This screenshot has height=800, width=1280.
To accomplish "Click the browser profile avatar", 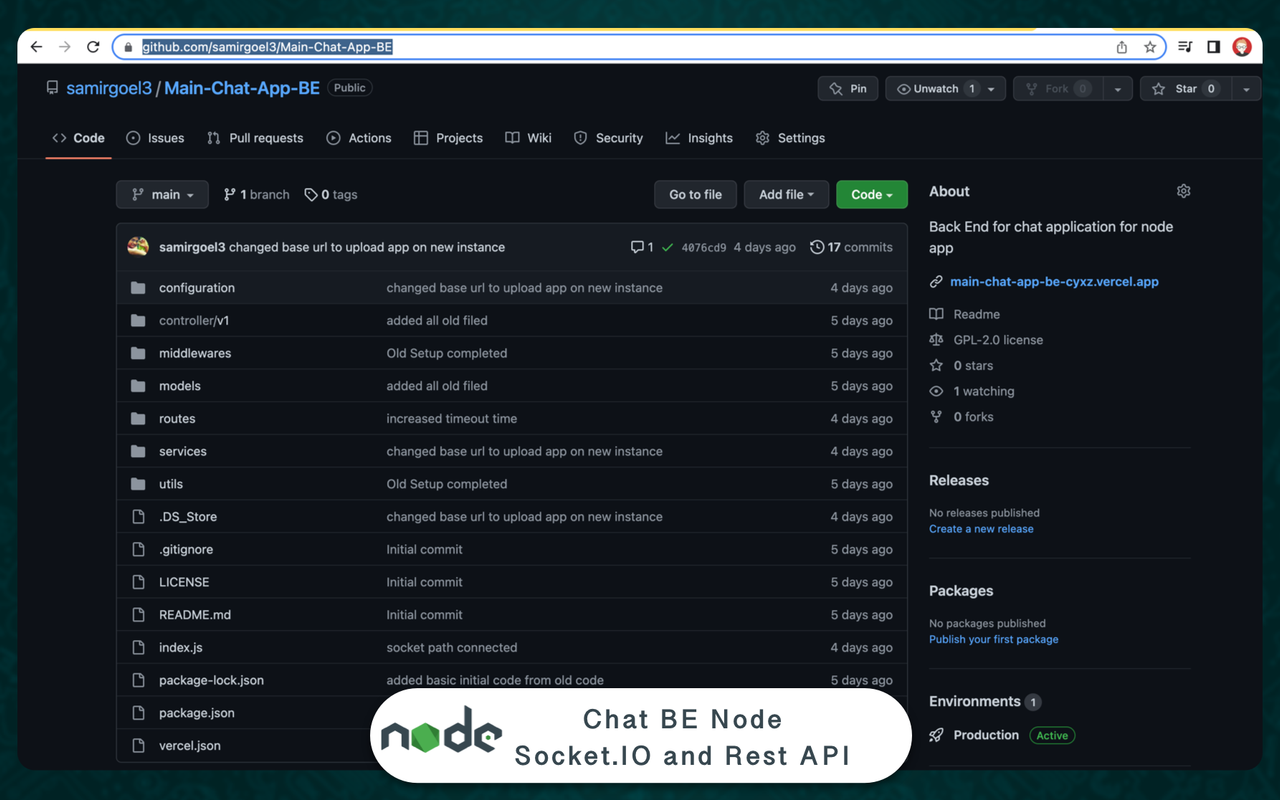I will (x=1242, y=47).
